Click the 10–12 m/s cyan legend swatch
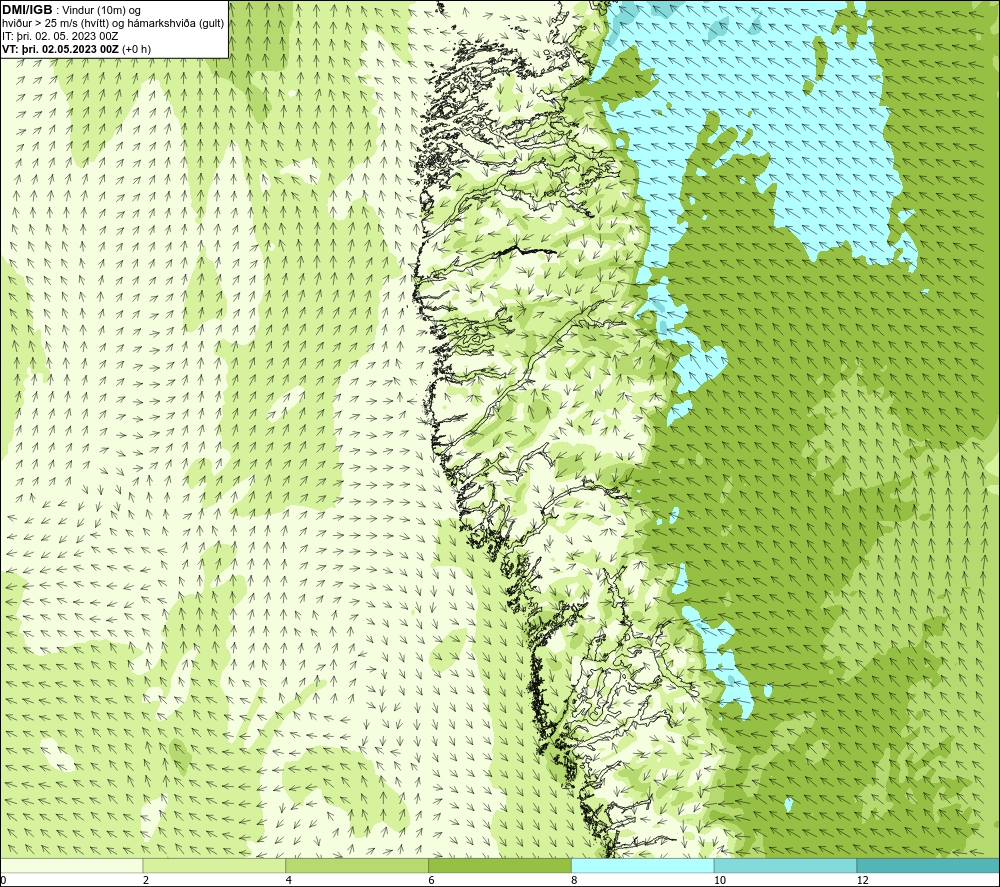The width and height of the screenshot is (1000, 887). (x=785, y=865)
